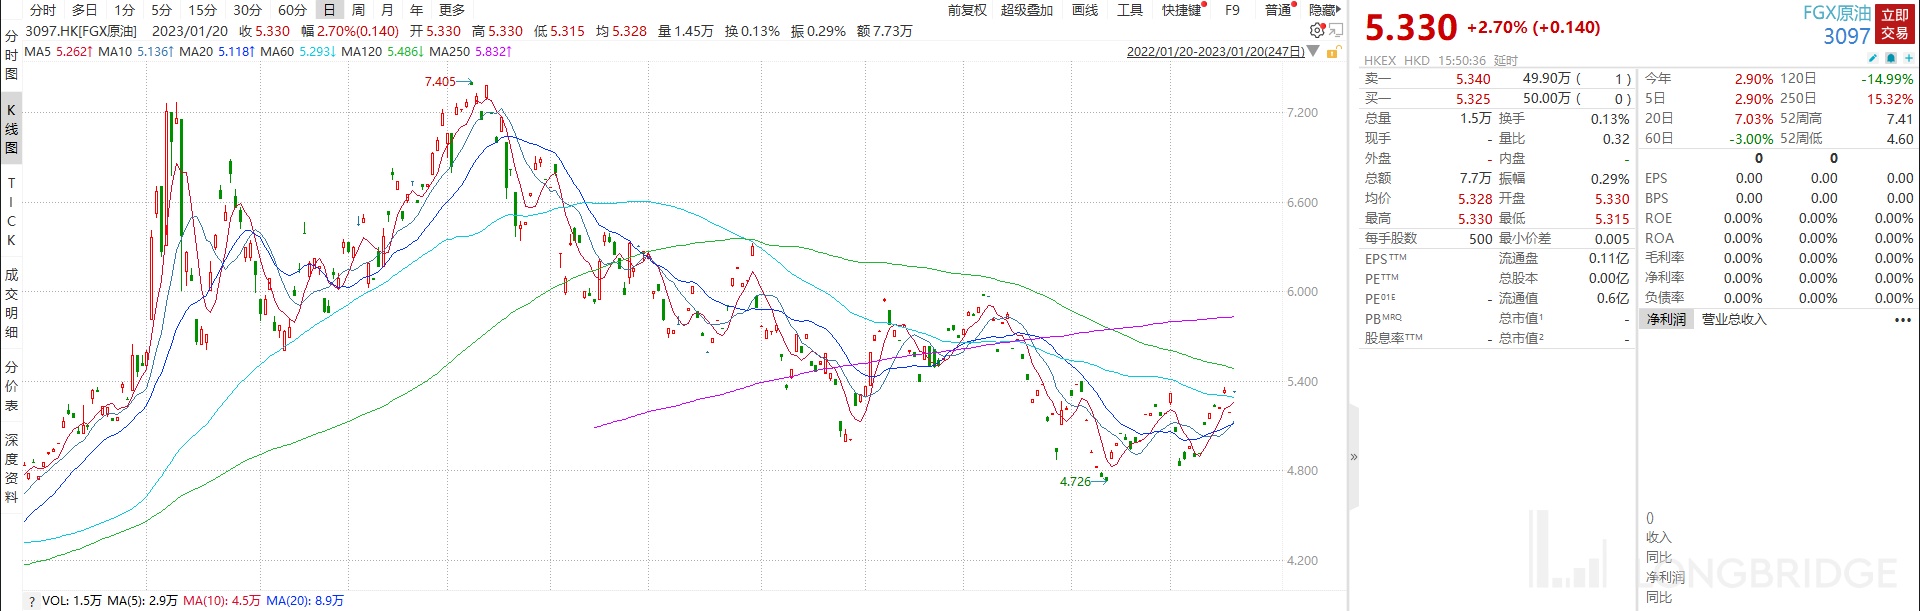Select the 日 daily candlestick tab
Screen dimensions: 1920x611
tap(329, 10)
